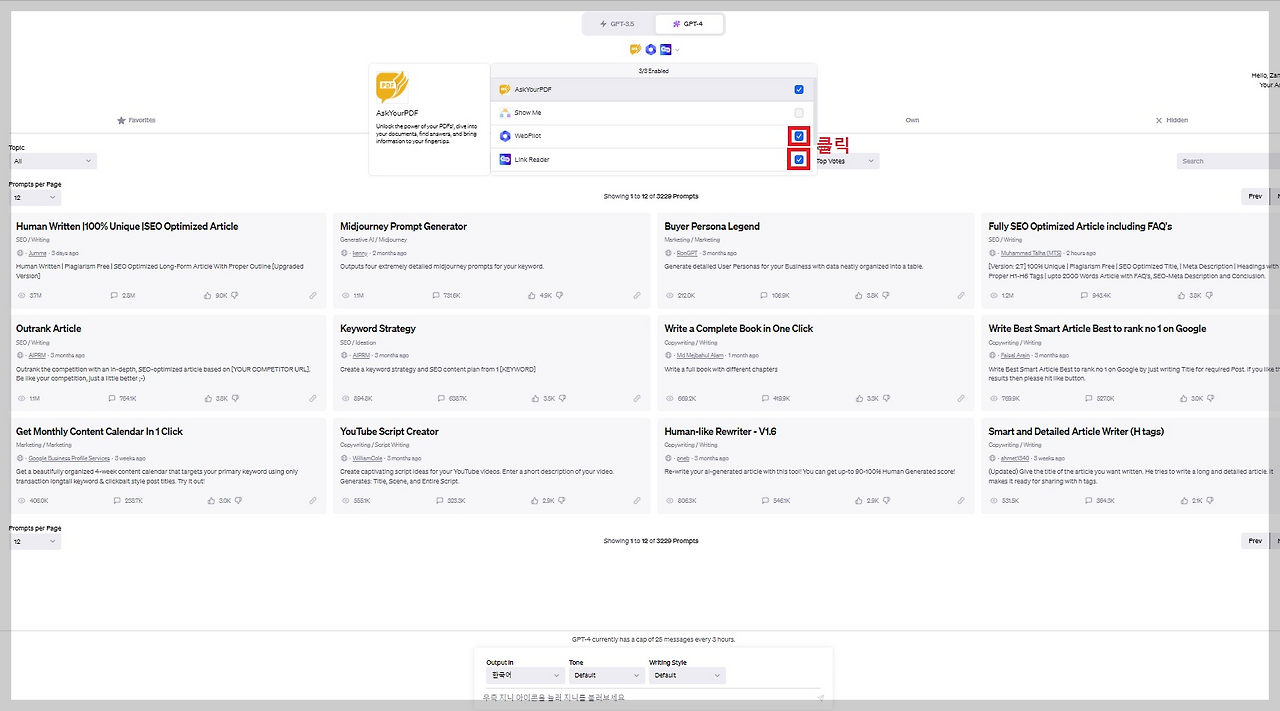The height and width of the screenshot is (711, 1280).
Task: Open the Top Votes sort dropdown
Action: 846,161
